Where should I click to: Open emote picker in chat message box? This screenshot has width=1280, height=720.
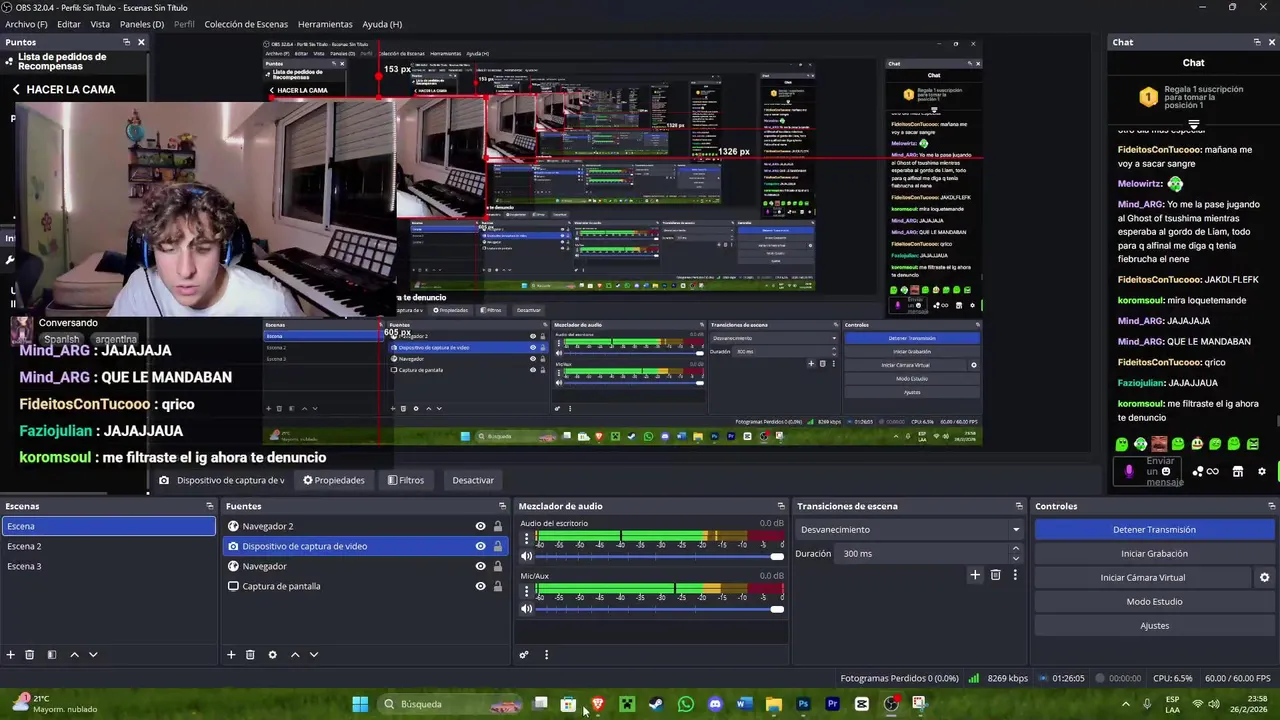(x=1166, y=471)
